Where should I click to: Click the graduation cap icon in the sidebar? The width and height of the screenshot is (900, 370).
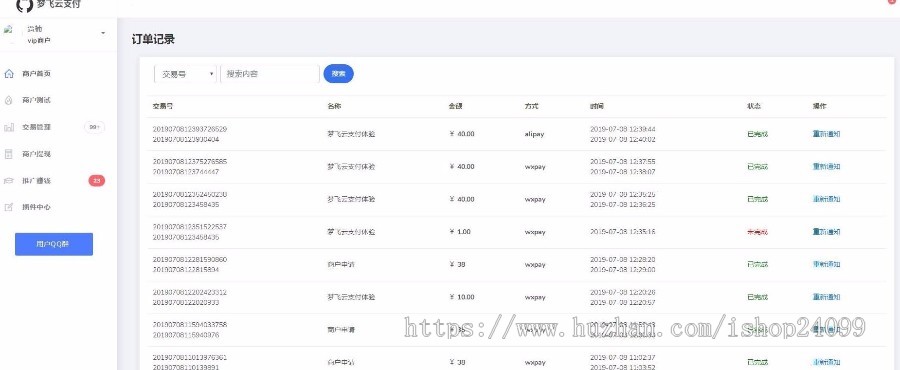[x=9, y=181]
